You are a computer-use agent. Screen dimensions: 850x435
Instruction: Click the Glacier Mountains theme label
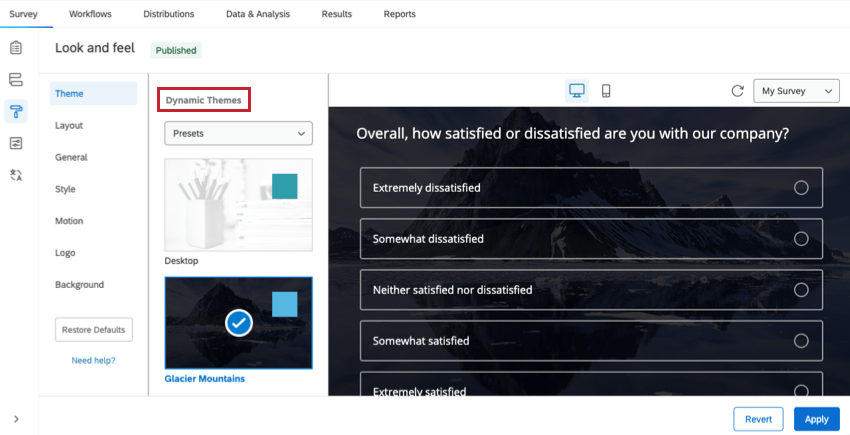pyautogui.click(x=205, y=379)
